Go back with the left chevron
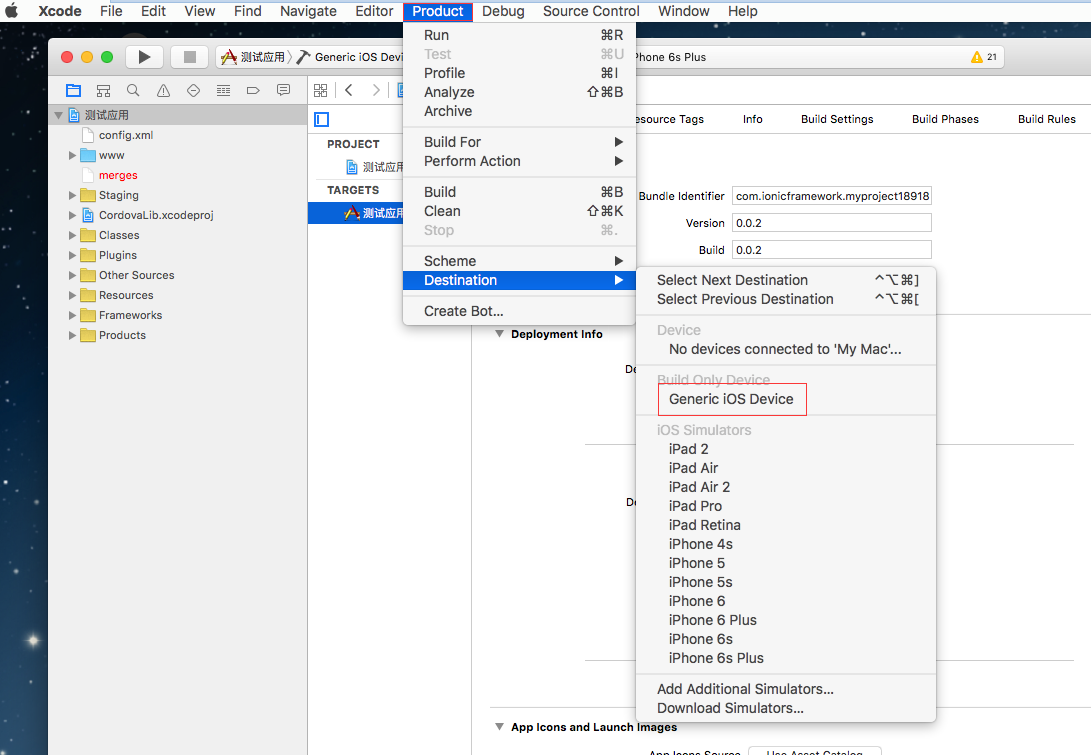The width and height of the screenshot is (1091, 755). pos(349,90)
